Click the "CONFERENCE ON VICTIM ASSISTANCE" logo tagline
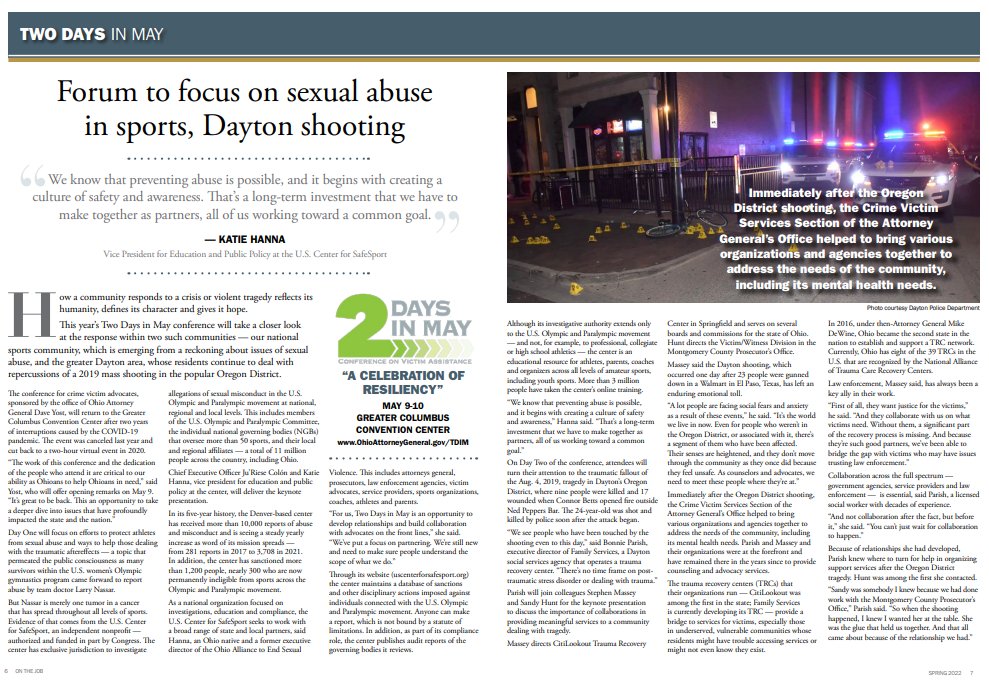 pyautogui.click(x=404, y=361)
